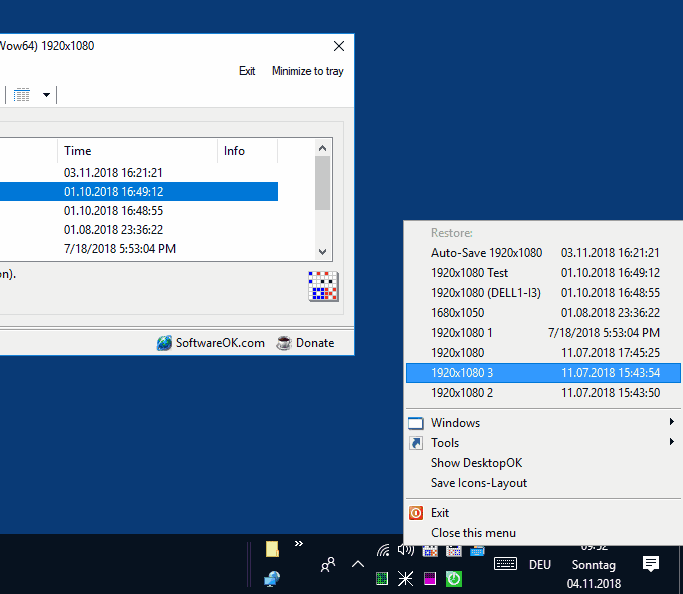Viewport: 683px width, 594px height.
Task: Choose Save Icons-Layout from tray menu
Action: point(479,483)
